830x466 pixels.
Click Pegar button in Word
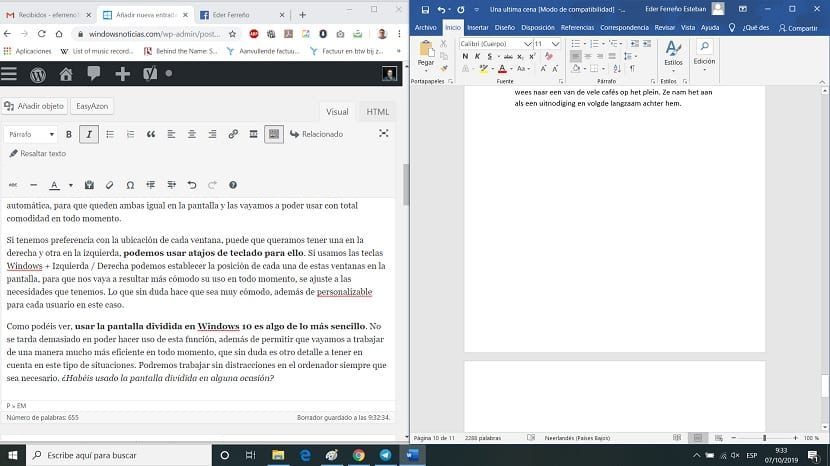point(426,55)
